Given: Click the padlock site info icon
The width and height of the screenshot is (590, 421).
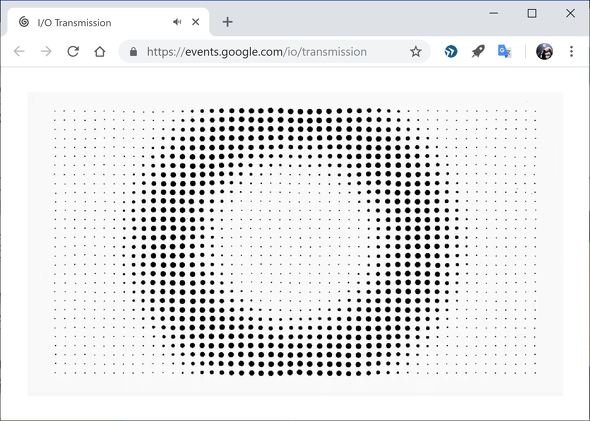Looking at the screenshot, I should tap(133, 52).
